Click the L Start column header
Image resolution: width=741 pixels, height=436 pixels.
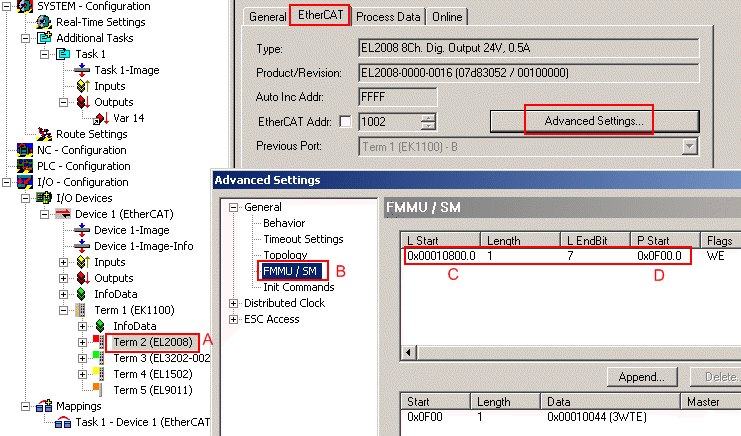[x=440, y=240]
